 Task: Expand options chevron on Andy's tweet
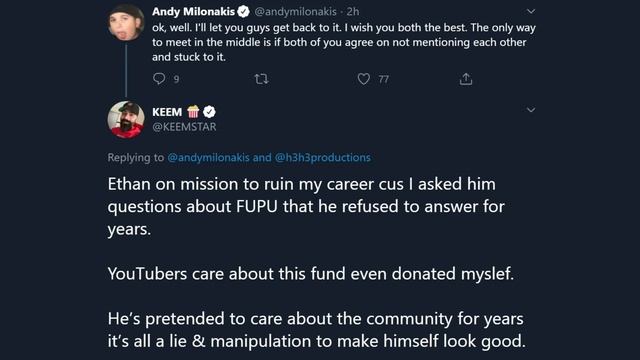531,11
